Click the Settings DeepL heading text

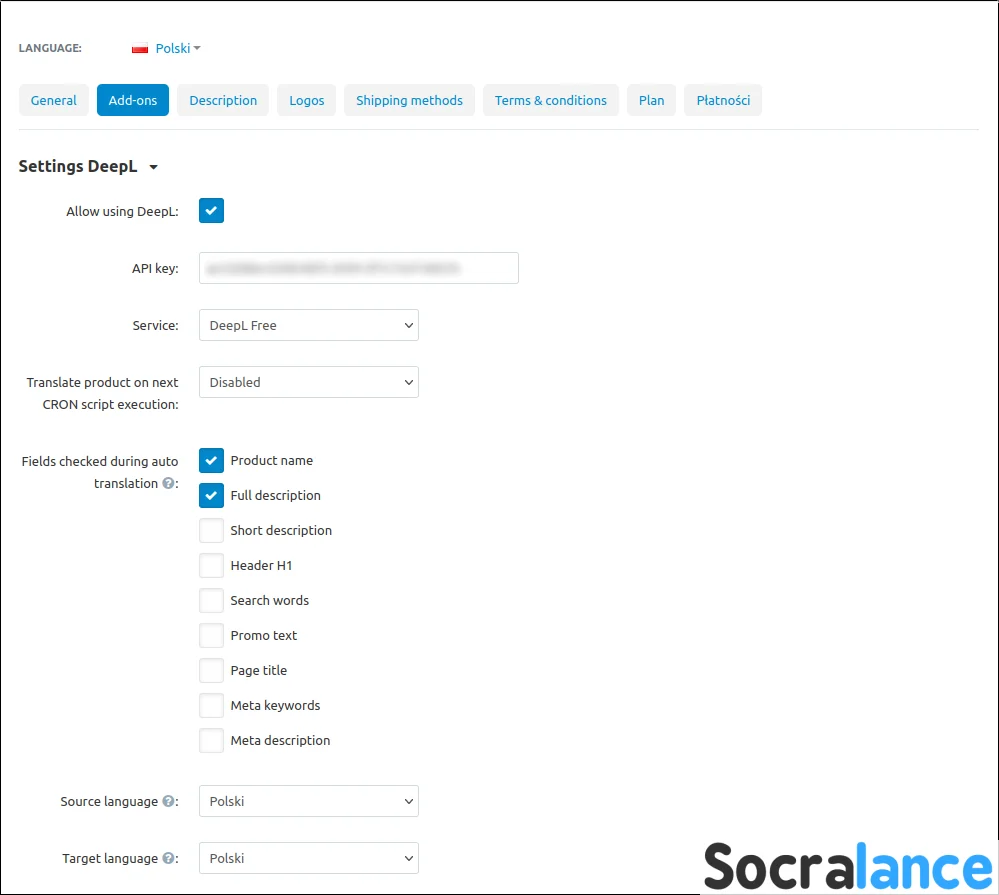[x=78, y=166]
